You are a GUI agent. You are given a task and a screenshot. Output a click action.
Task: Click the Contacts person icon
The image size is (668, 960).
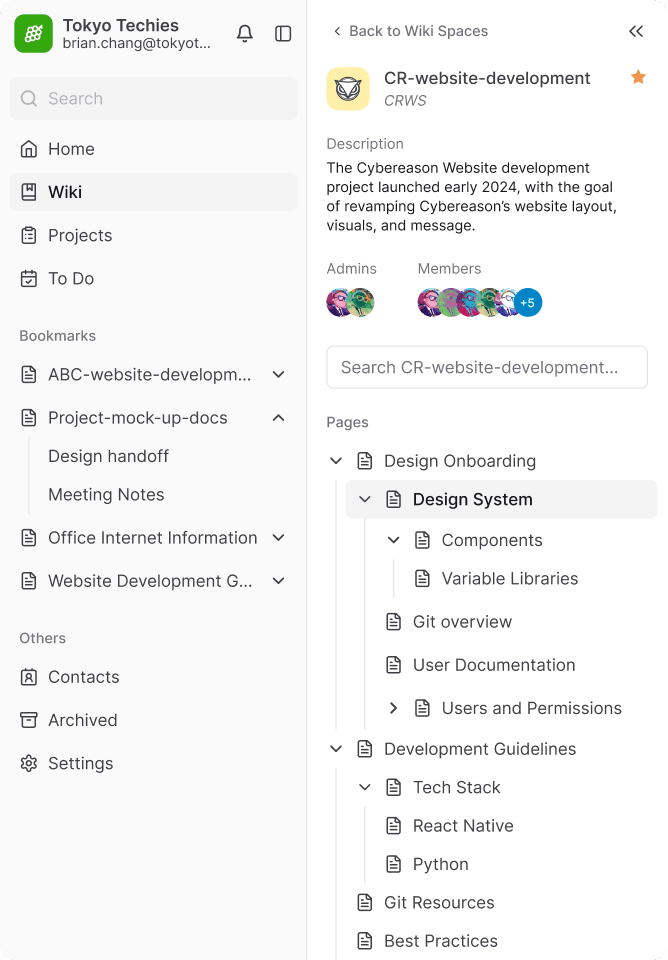(29, 677)
